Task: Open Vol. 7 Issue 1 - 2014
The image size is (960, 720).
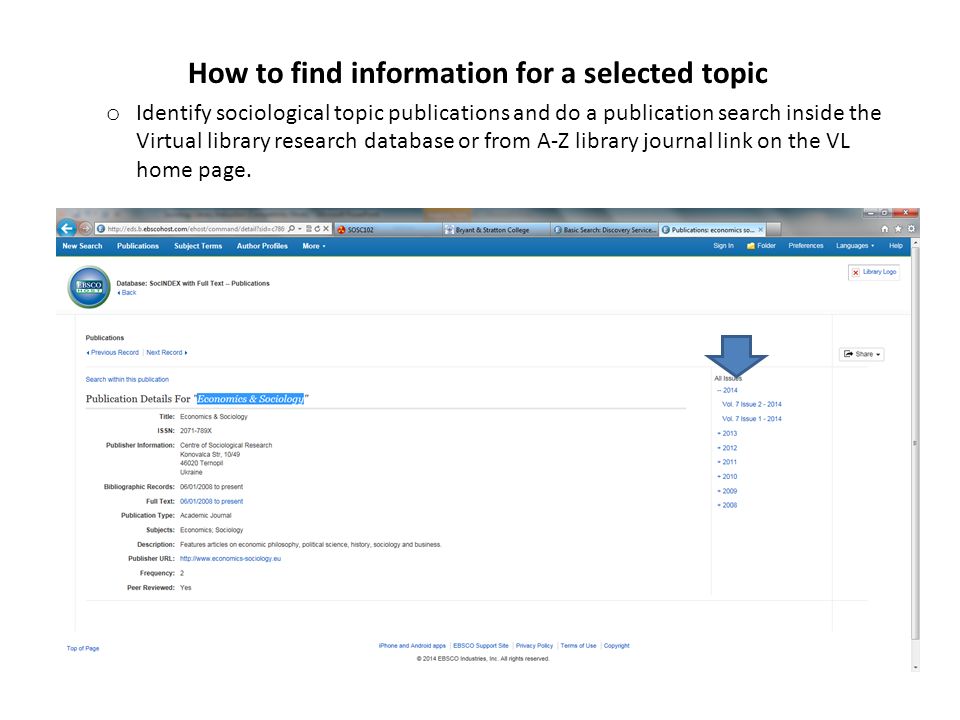Action: tap(752, 419)
